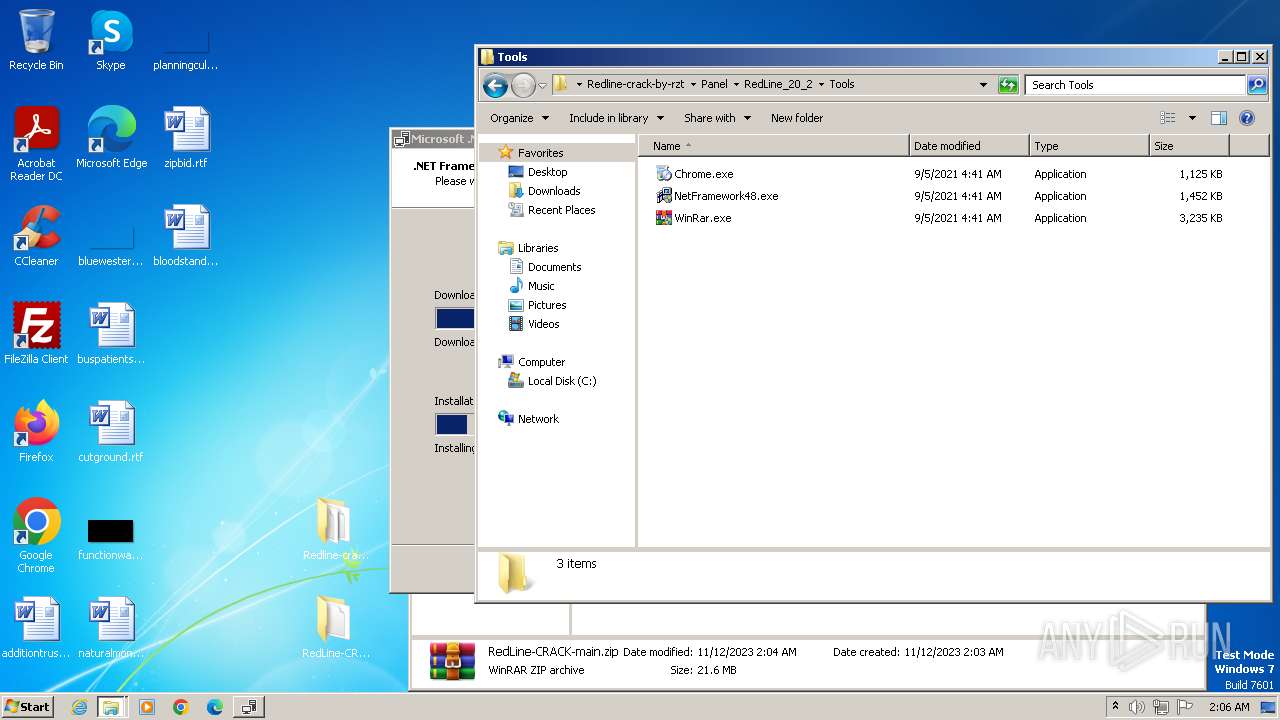Select RedLine-CR zip folder on desktop

click(334, 628)
